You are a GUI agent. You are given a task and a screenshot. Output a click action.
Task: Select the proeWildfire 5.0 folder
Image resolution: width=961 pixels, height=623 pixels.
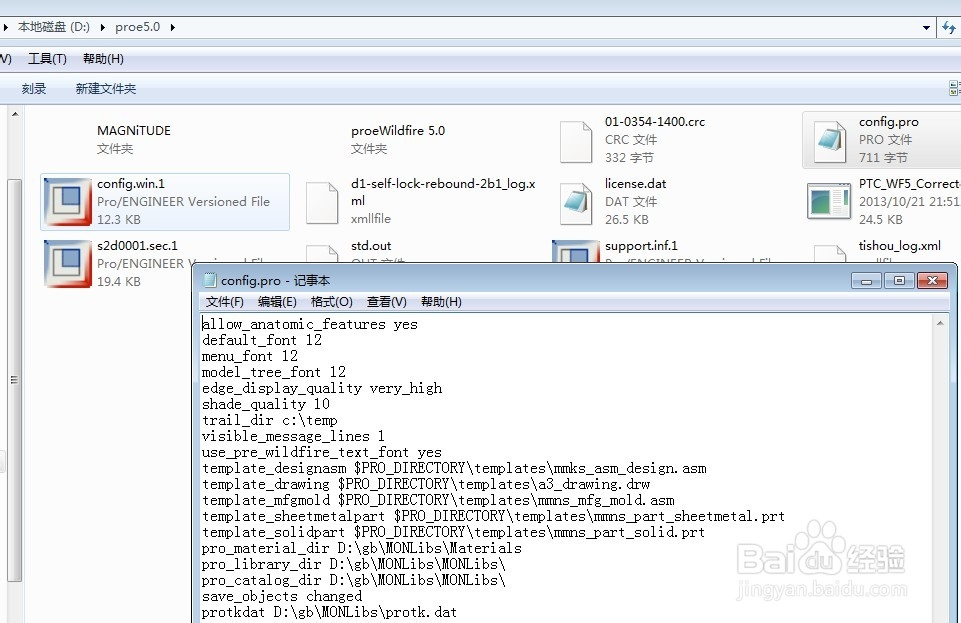click(398, 130)
